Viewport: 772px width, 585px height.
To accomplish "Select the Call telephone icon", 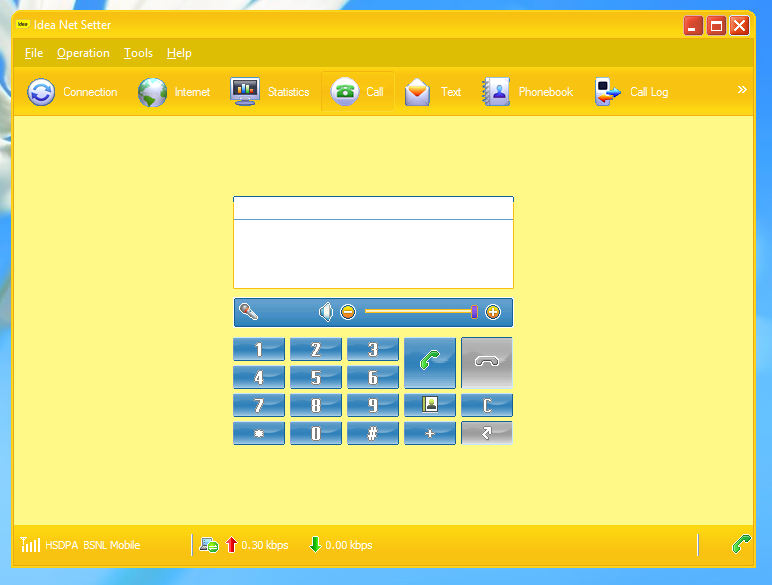I will click(x=344, y=92).
